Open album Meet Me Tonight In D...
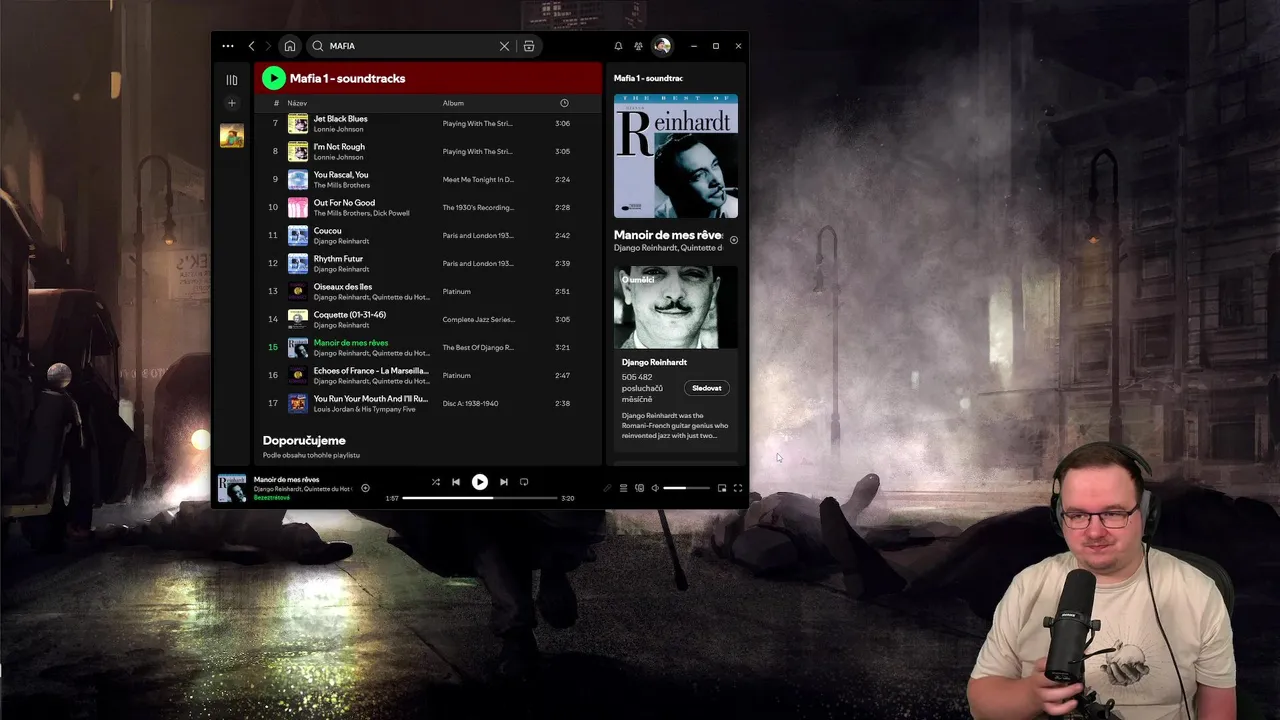The height and width of the screenshot is (720, 1280). point(478,180)
